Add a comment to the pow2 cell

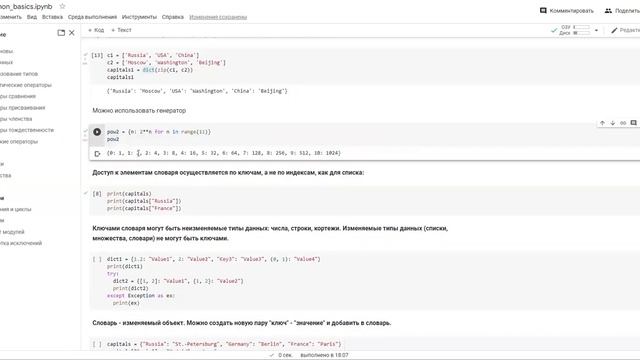pos(633,123)
